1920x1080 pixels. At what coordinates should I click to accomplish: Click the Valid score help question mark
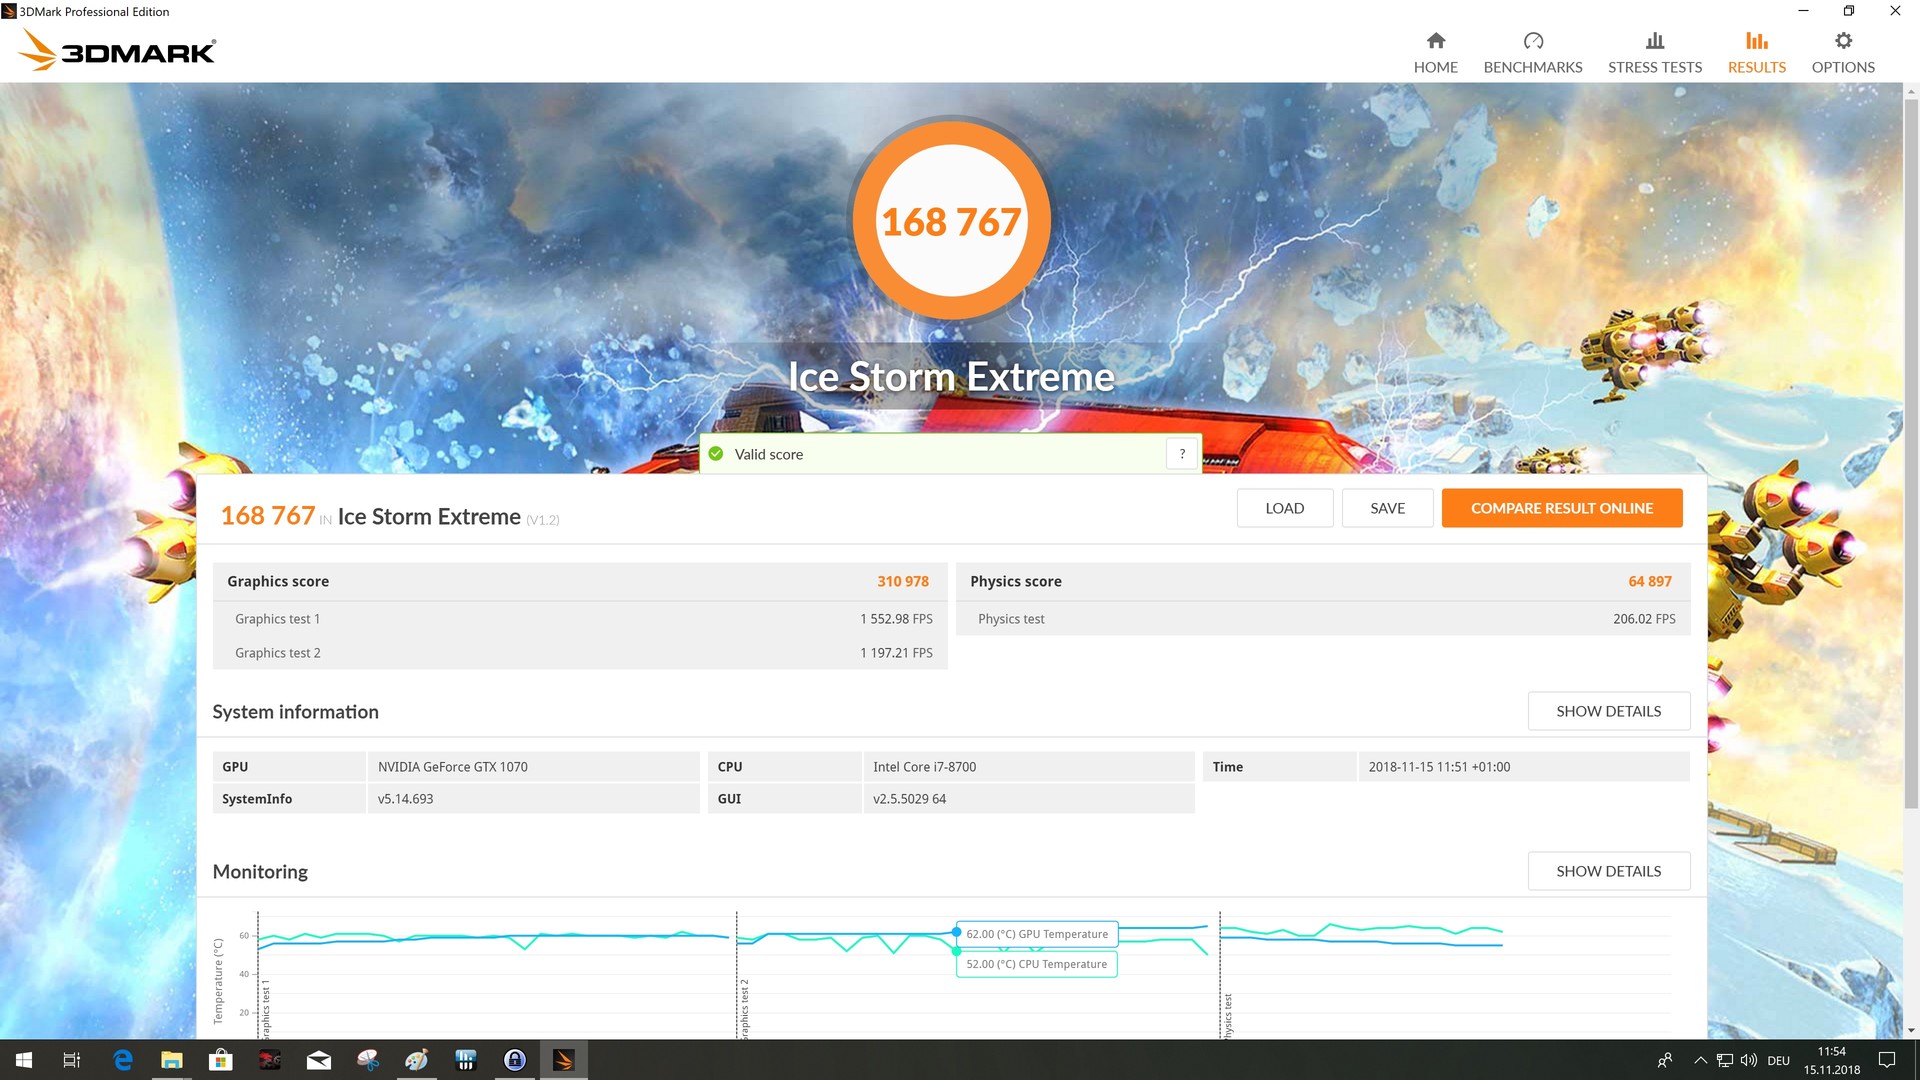pyautogui.click(x=1182, y=454)
